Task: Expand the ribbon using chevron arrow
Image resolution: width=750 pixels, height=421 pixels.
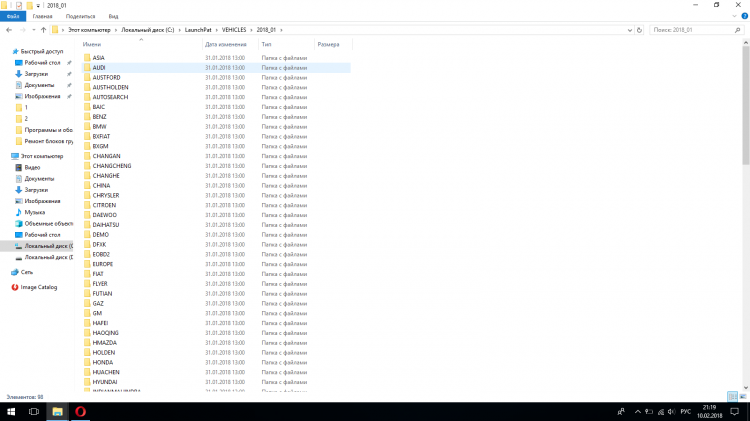Action: pyautogui.click(x=733, y=17)
